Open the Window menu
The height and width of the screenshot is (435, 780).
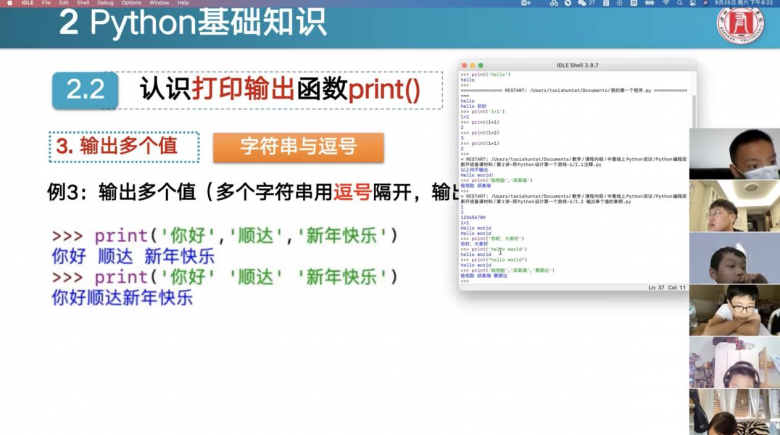click(159, 3)
